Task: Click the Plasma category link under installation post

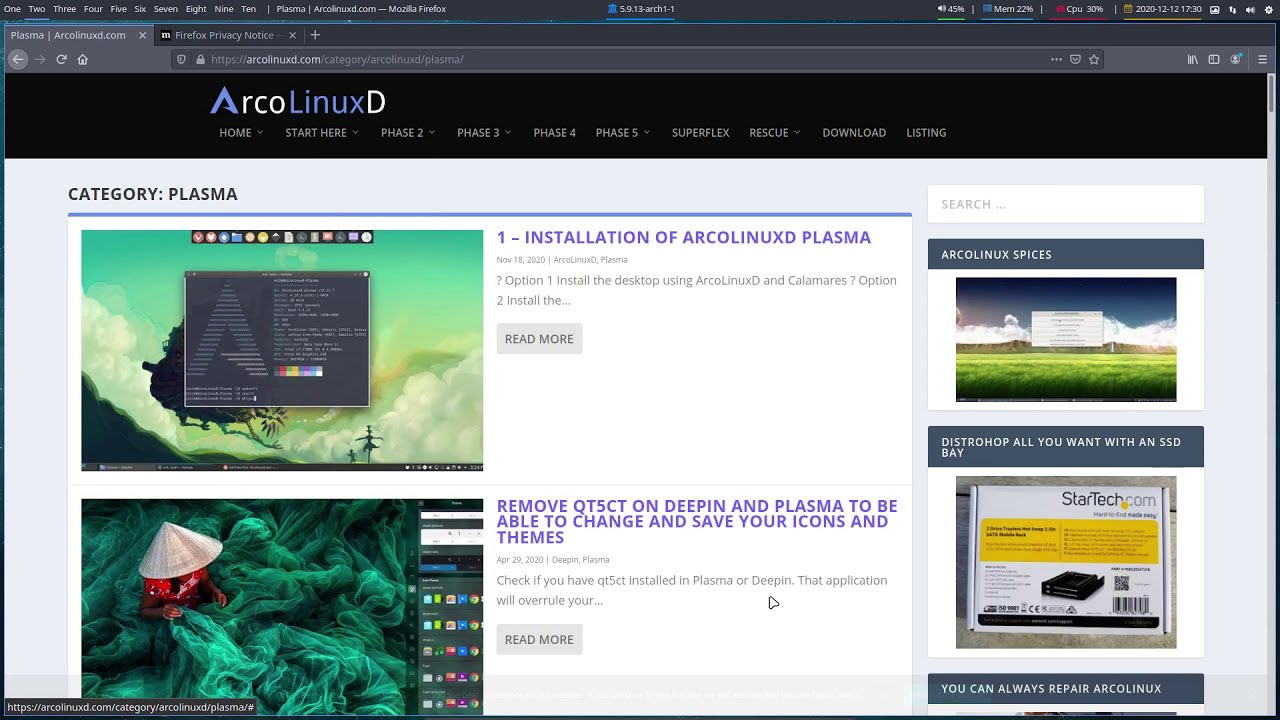Action: pos(614,260)
